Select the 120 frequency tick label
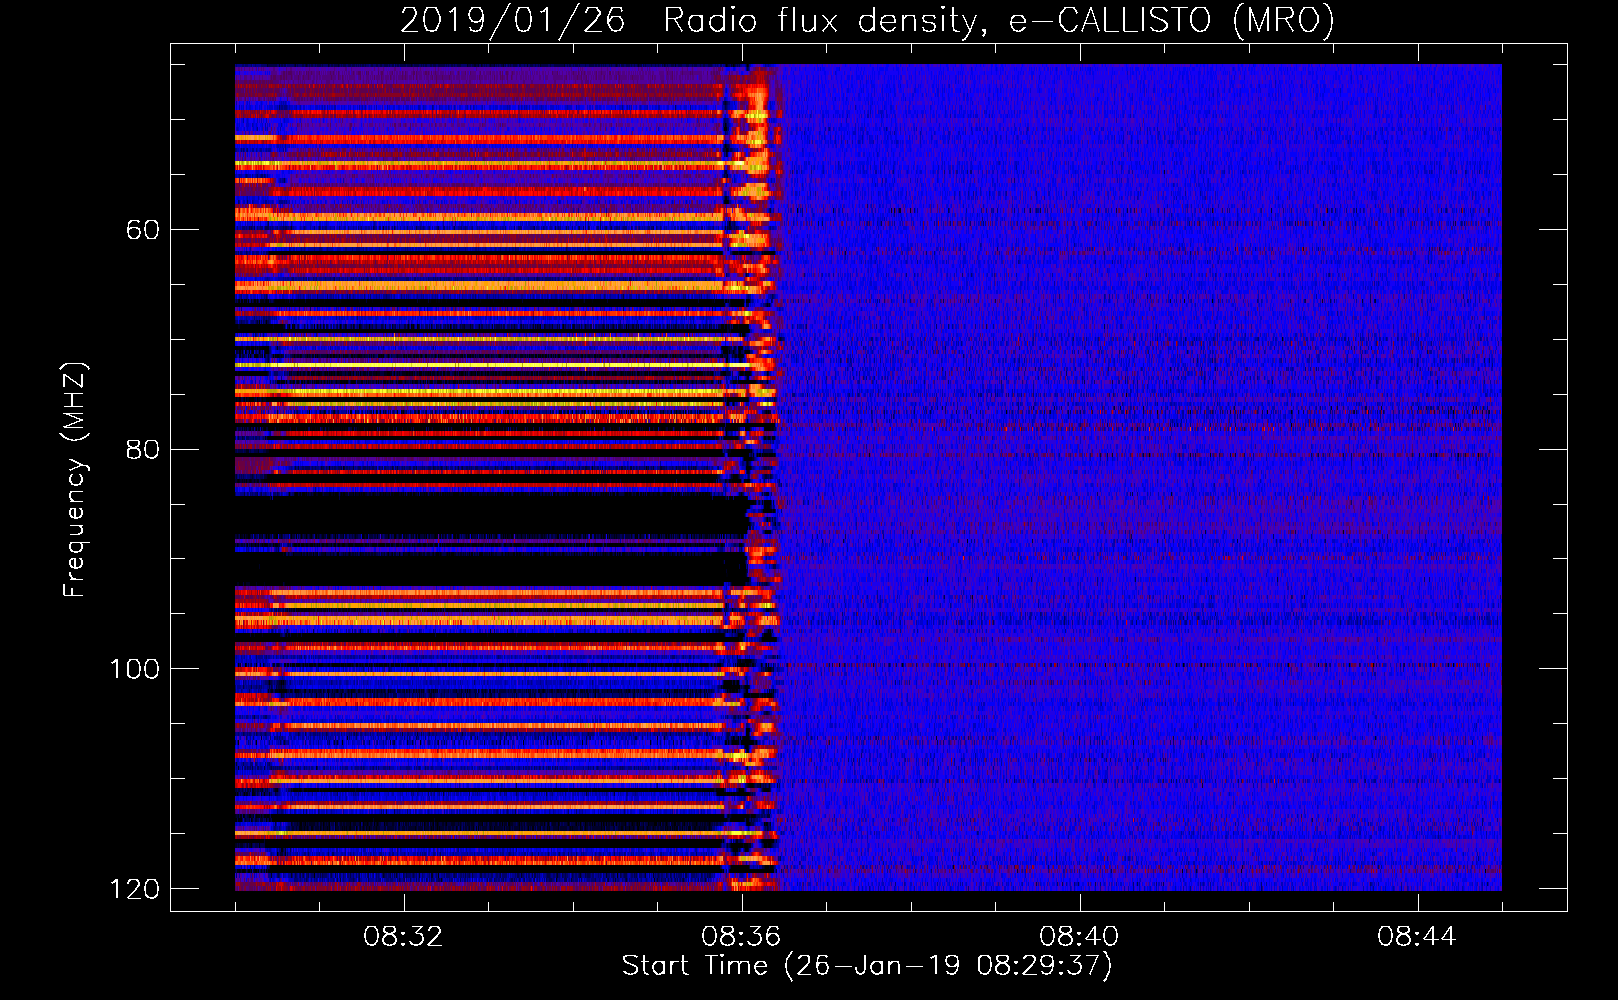 134,889
